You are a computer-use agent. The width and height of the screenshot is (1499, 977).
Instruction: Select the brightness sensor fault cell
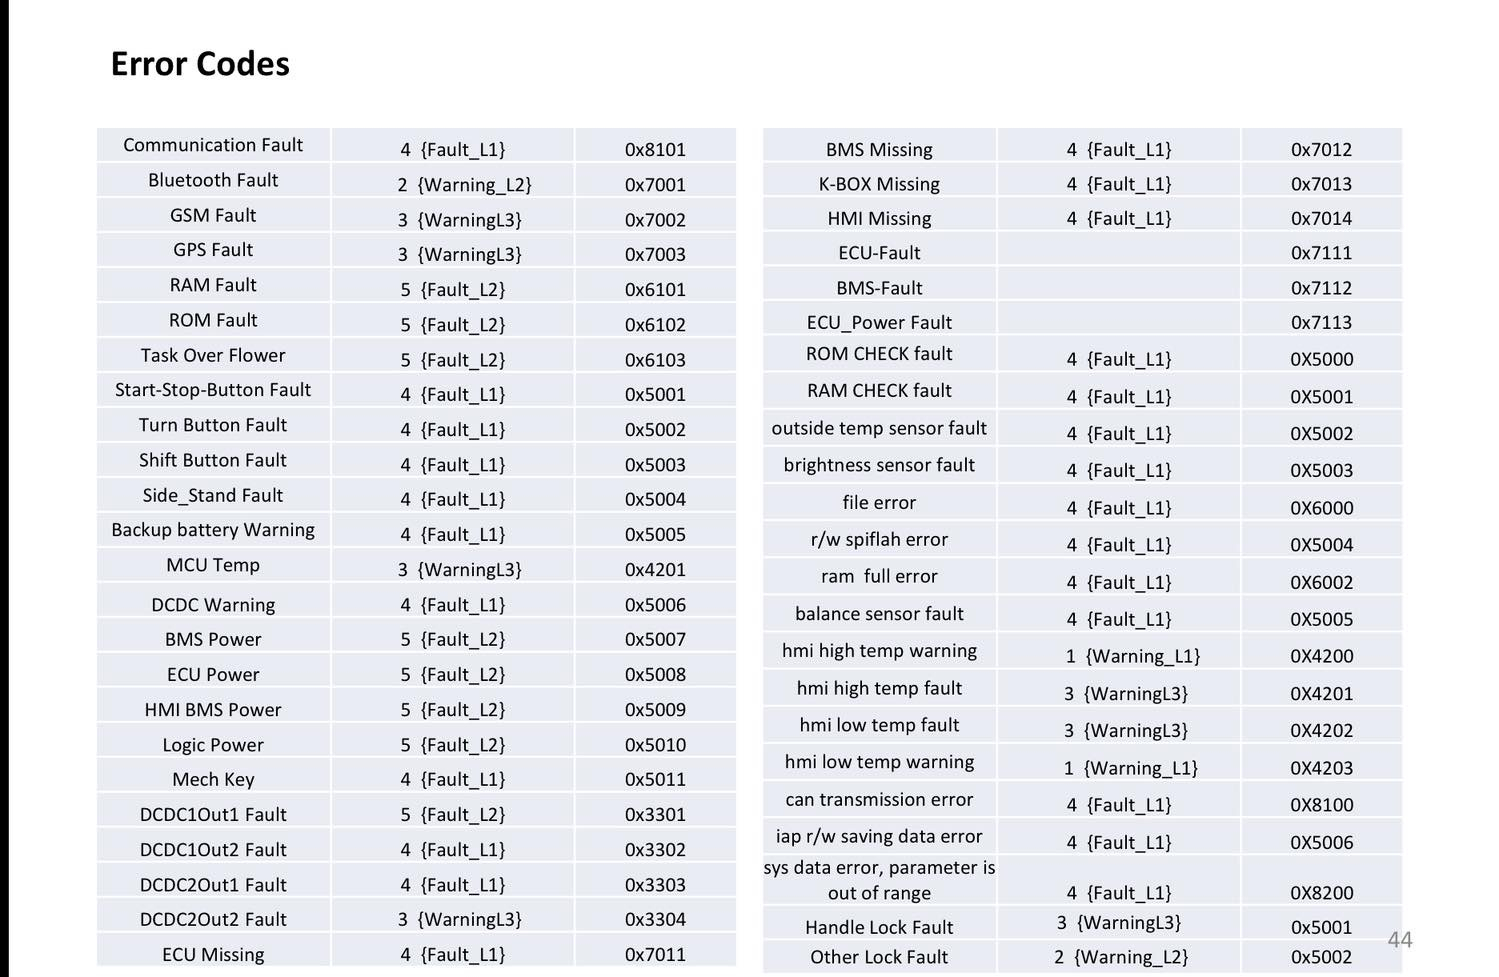[879, 465]
